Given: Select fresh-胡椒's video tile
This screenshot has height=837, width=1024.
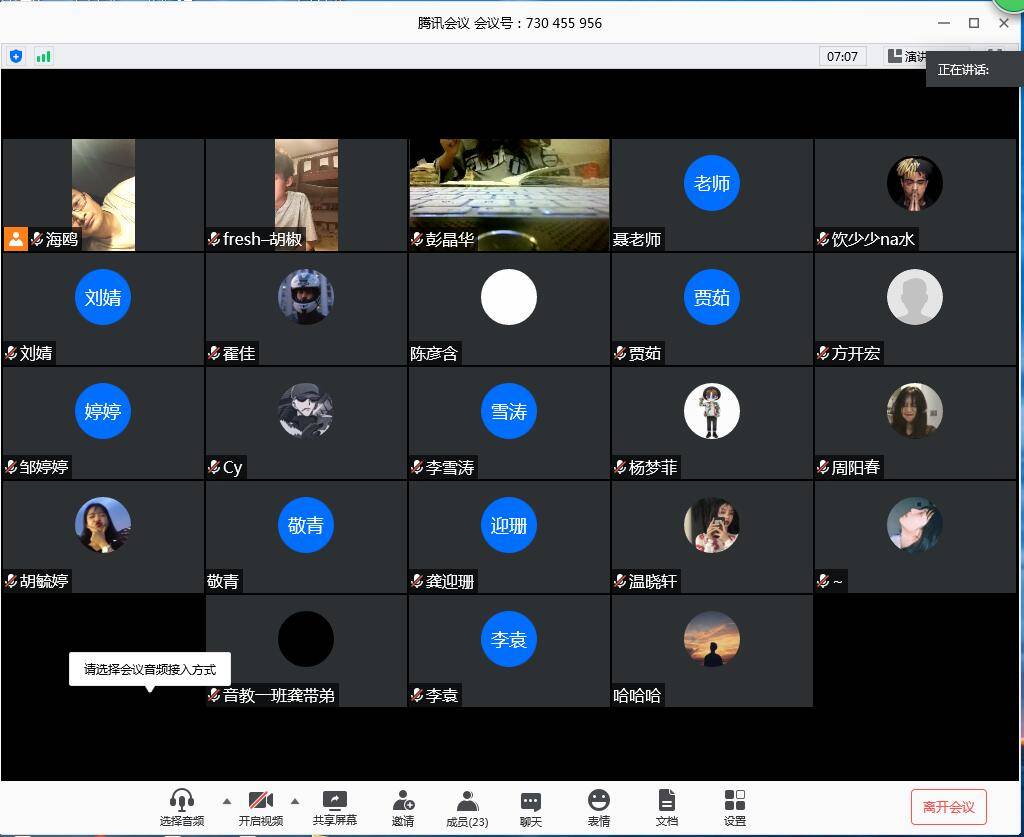Looking at the screenshot, I should tap(306, 194).
